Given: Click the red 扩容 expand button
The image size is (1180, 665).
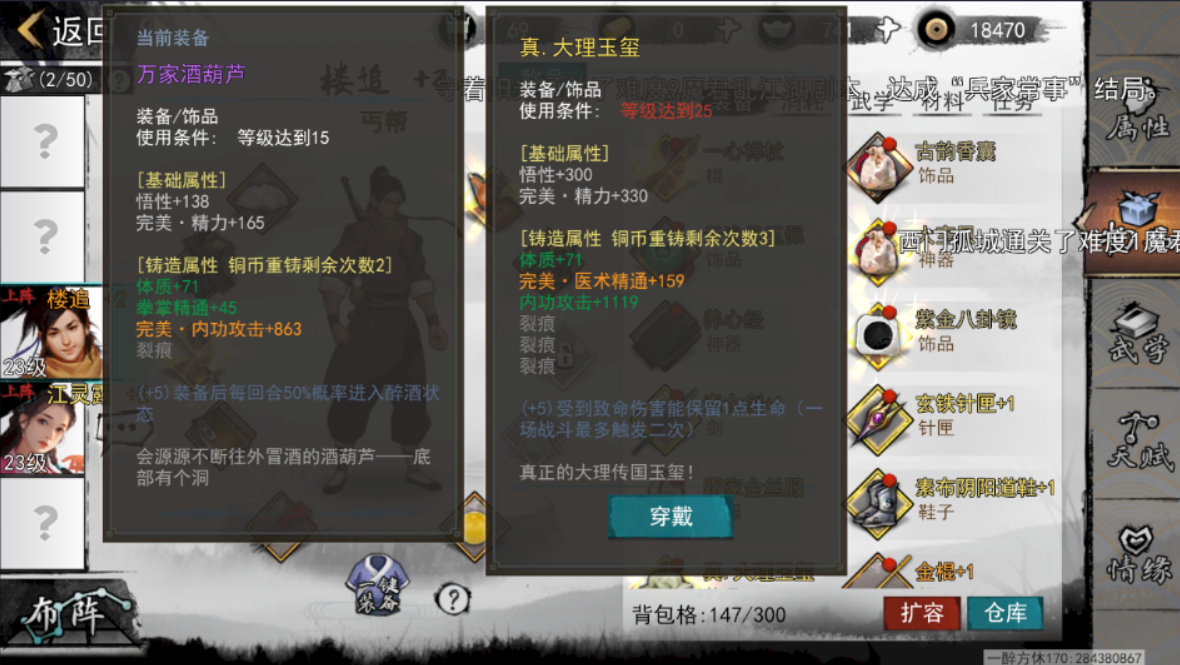Looking at the screenshot, I should coord(922,613).
